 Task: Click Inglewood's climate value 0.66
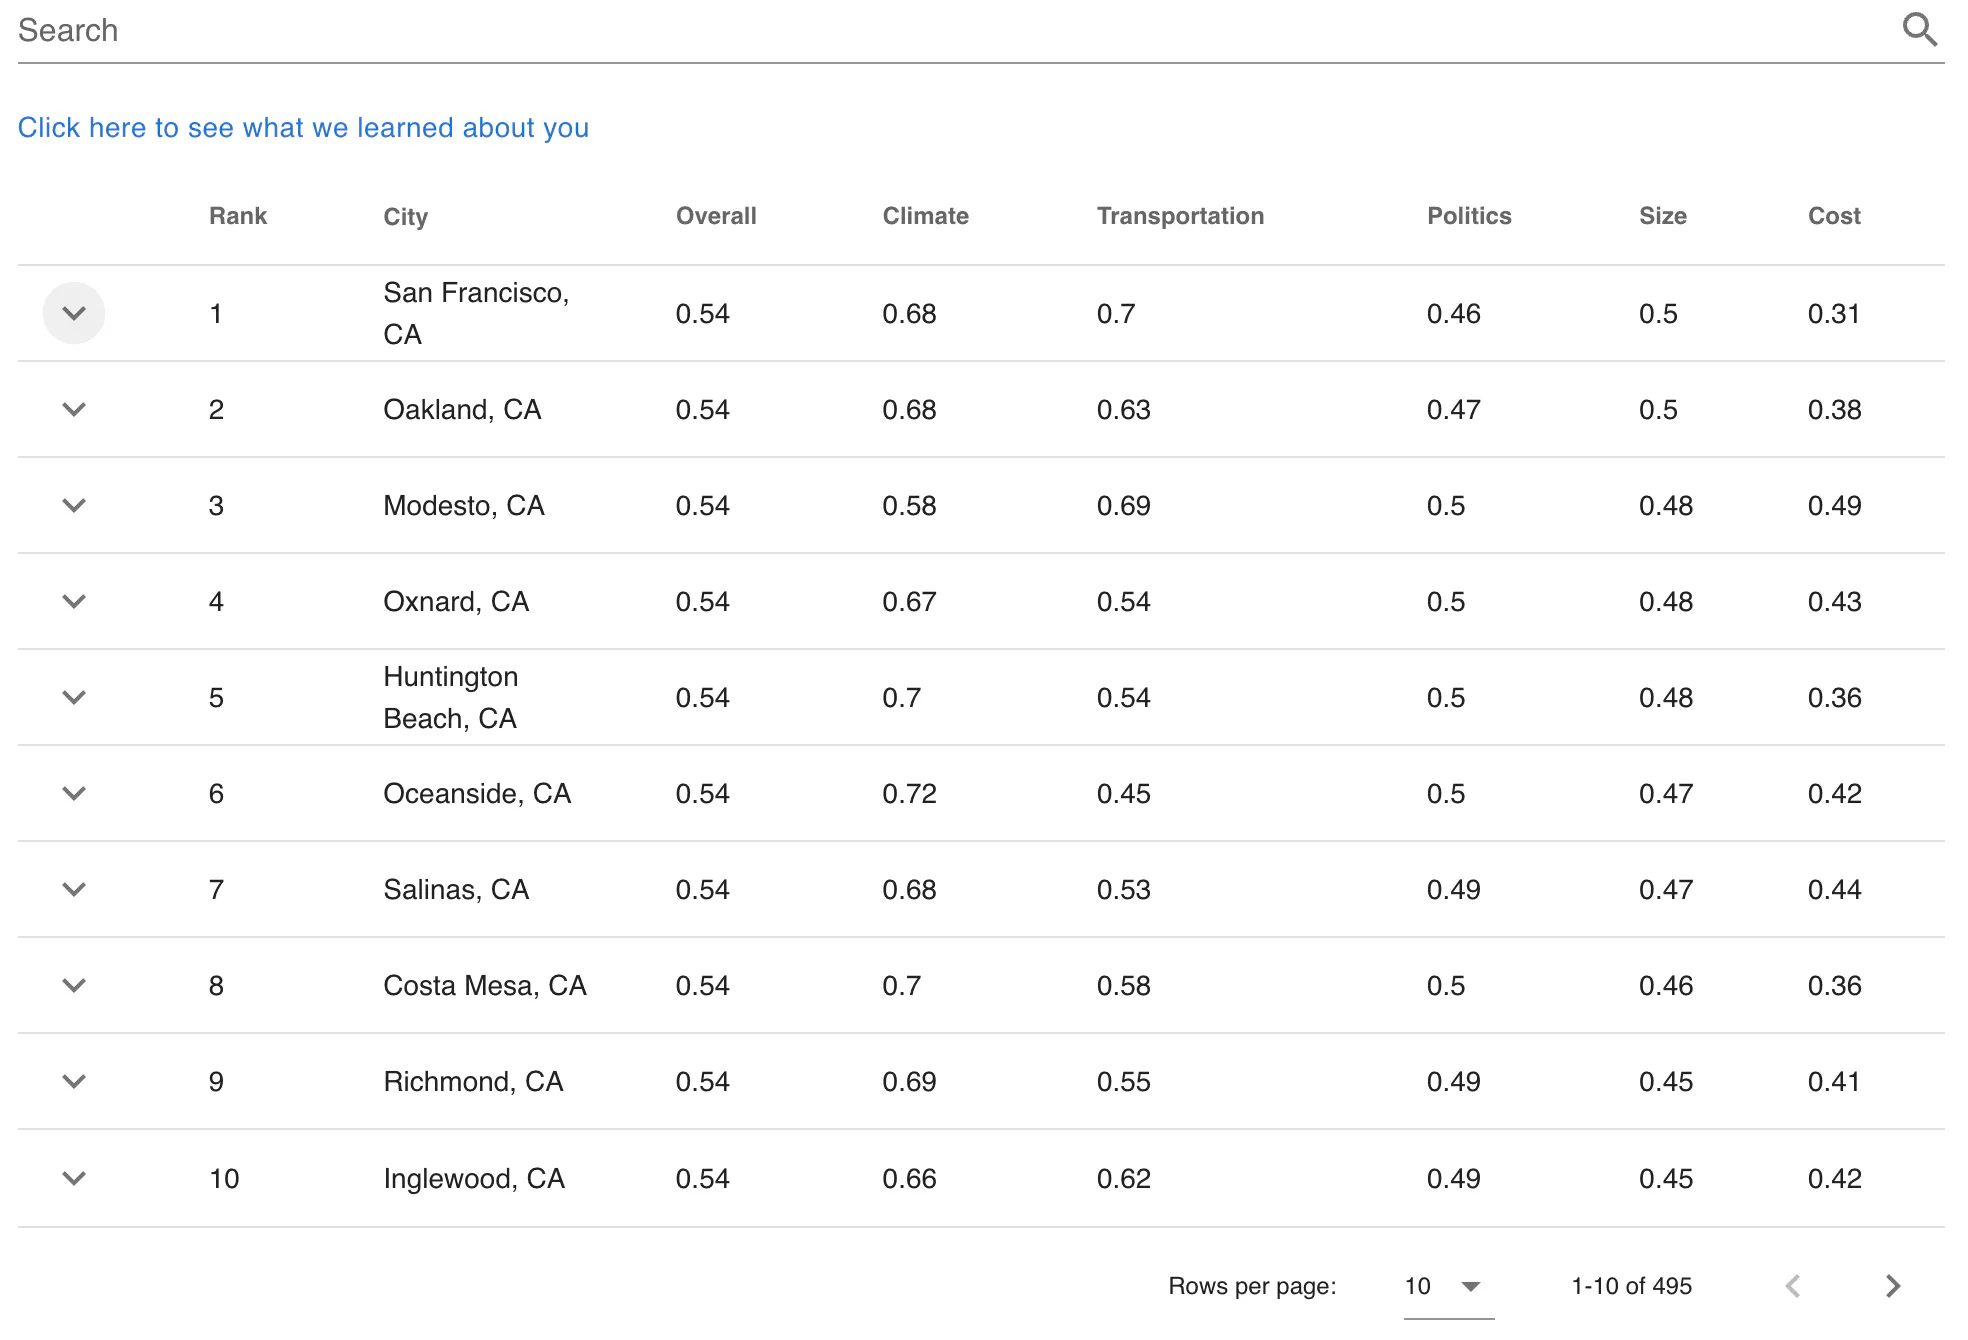[x=909, y=1178]
